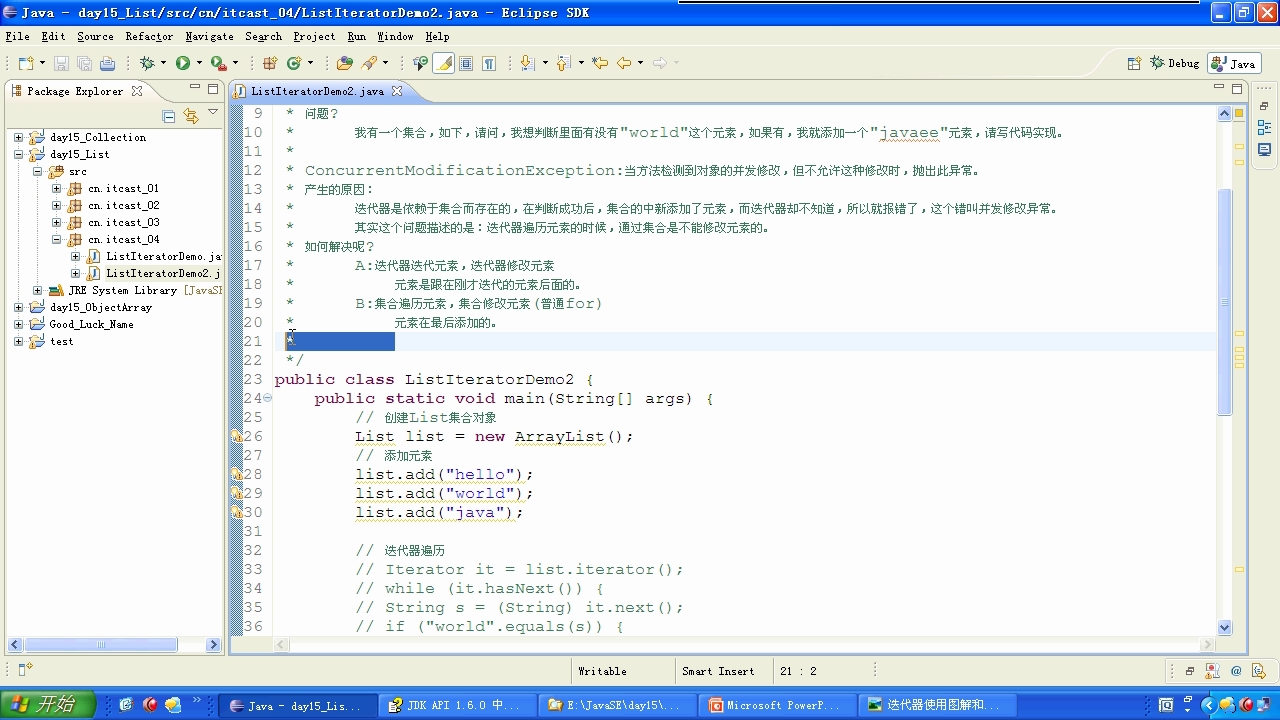The height and width of the screenshot is (720, 1280).
Task: Open the Project menu
Action: point(314,36)
